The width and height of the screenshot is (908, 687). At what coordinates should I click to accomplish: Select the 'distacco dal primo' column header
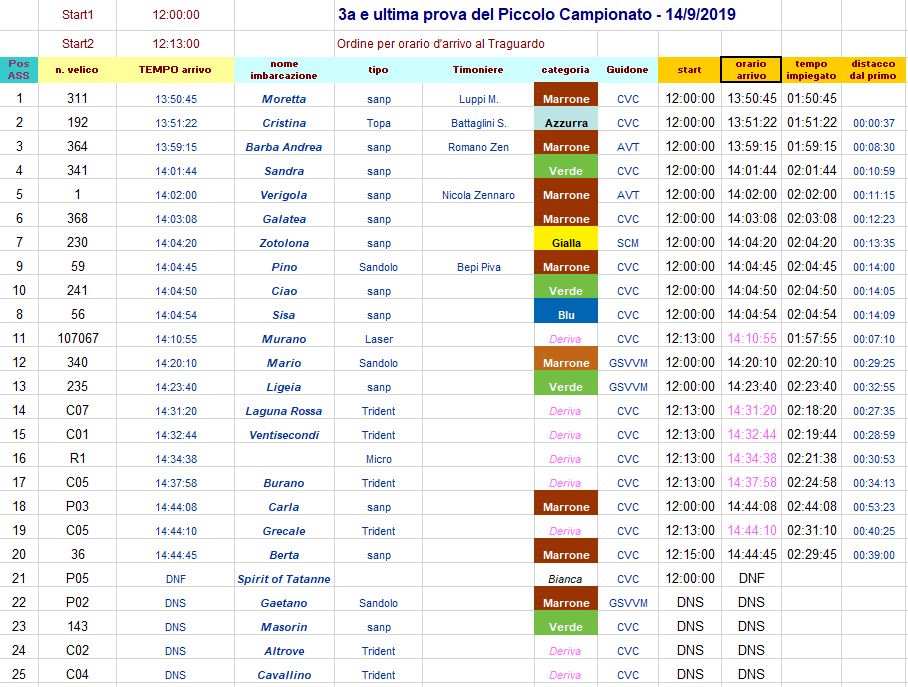pyautogui.click(x=873, y=70)
